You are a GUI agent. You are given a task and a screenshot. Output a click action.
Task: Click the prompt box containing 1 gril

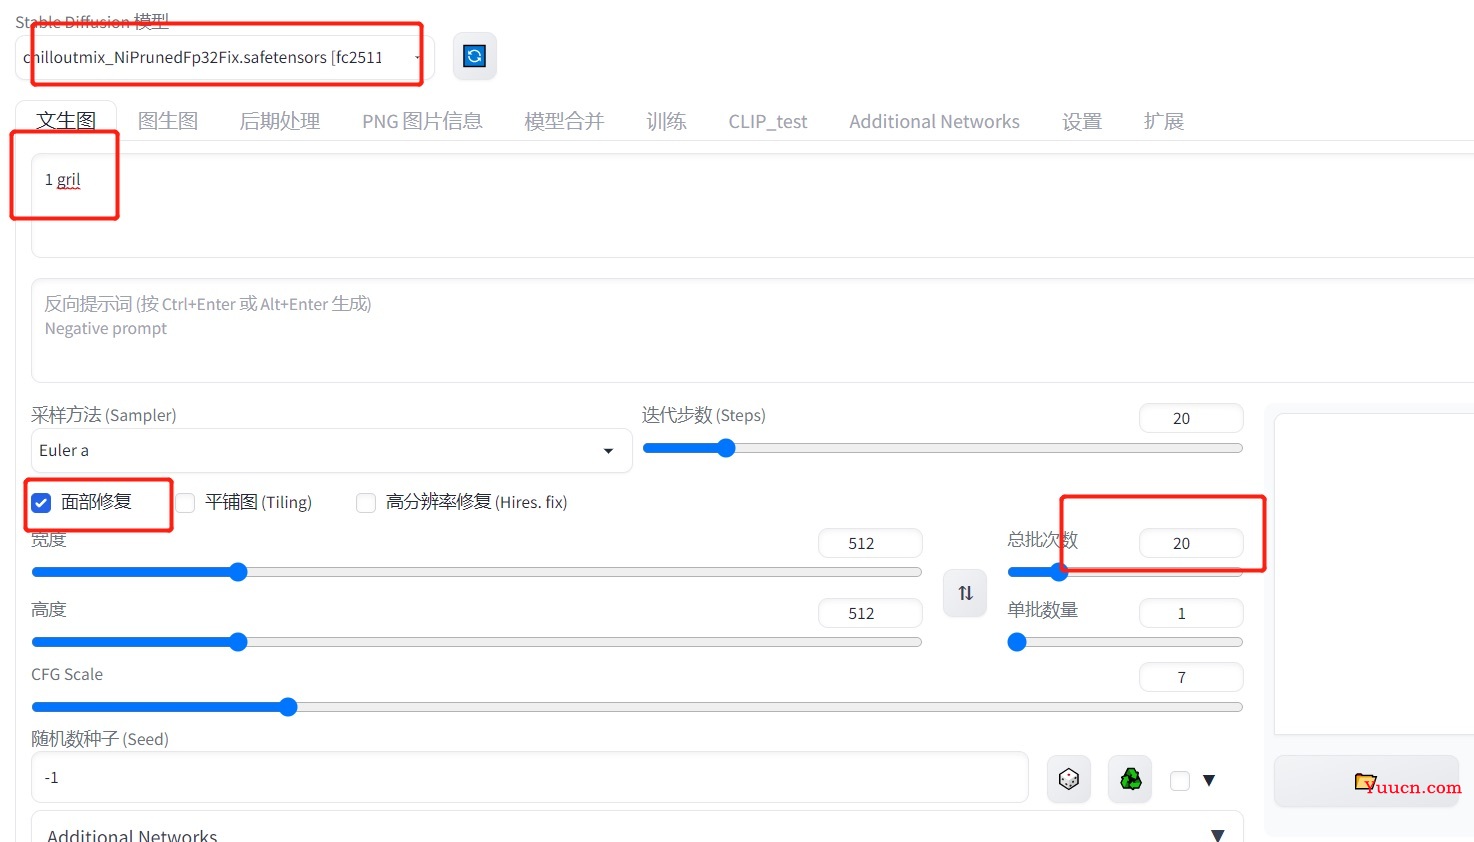[752, 206]
